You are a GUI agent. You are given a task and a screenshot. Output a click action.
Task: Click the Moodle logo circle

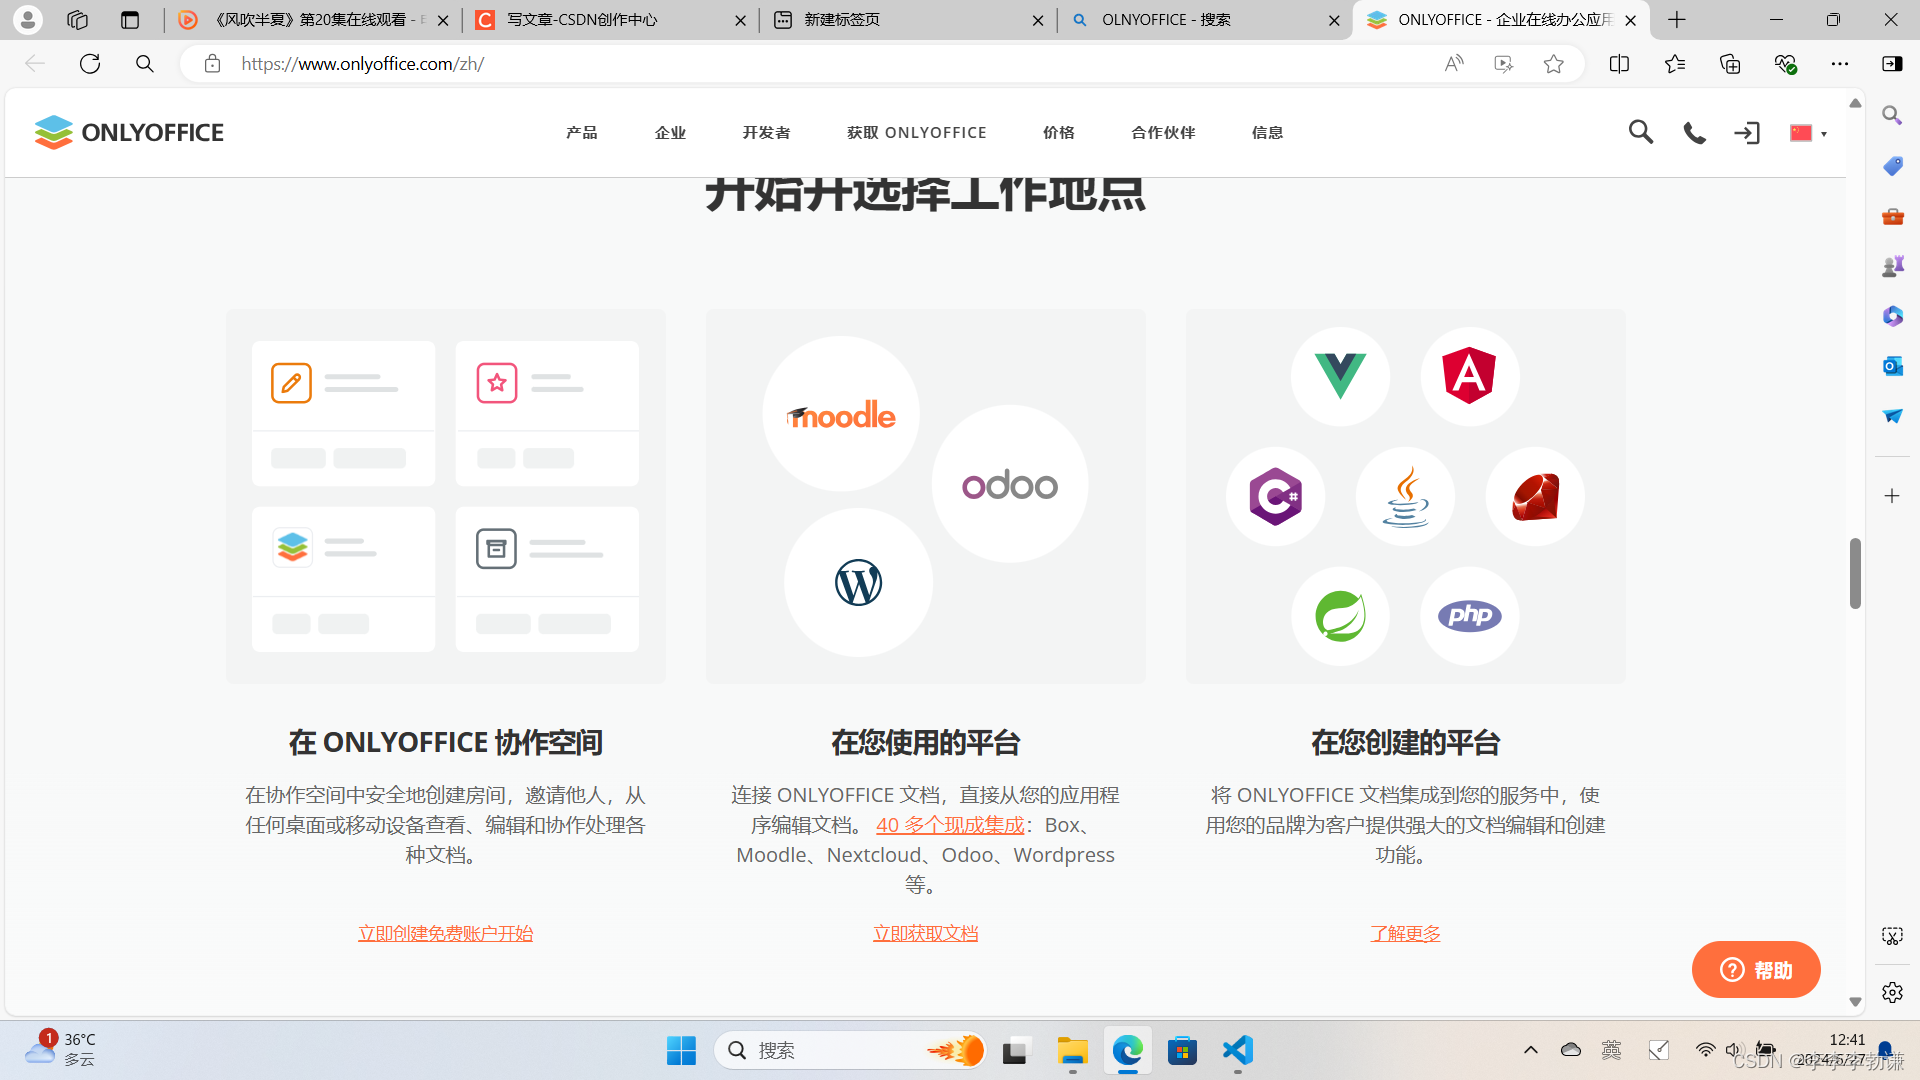841,414
